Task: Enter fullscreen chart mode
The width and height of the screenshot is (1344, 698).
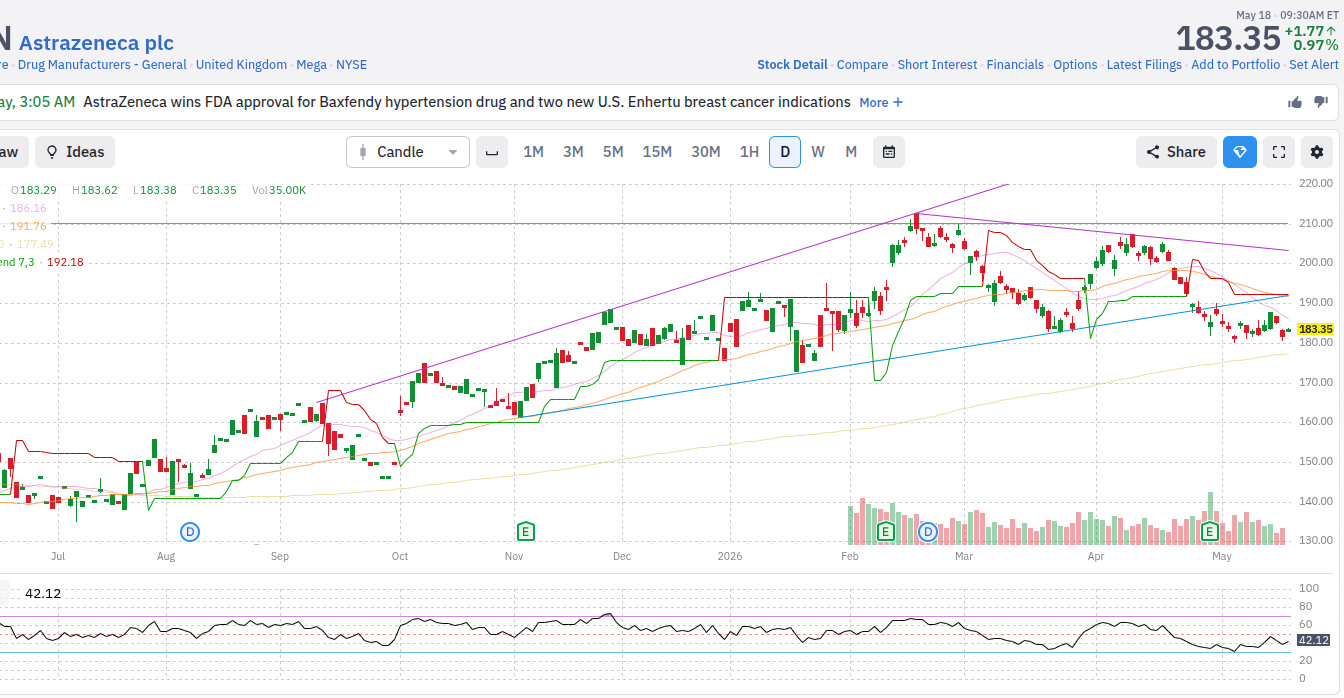Action: [x=1278, y=152]
